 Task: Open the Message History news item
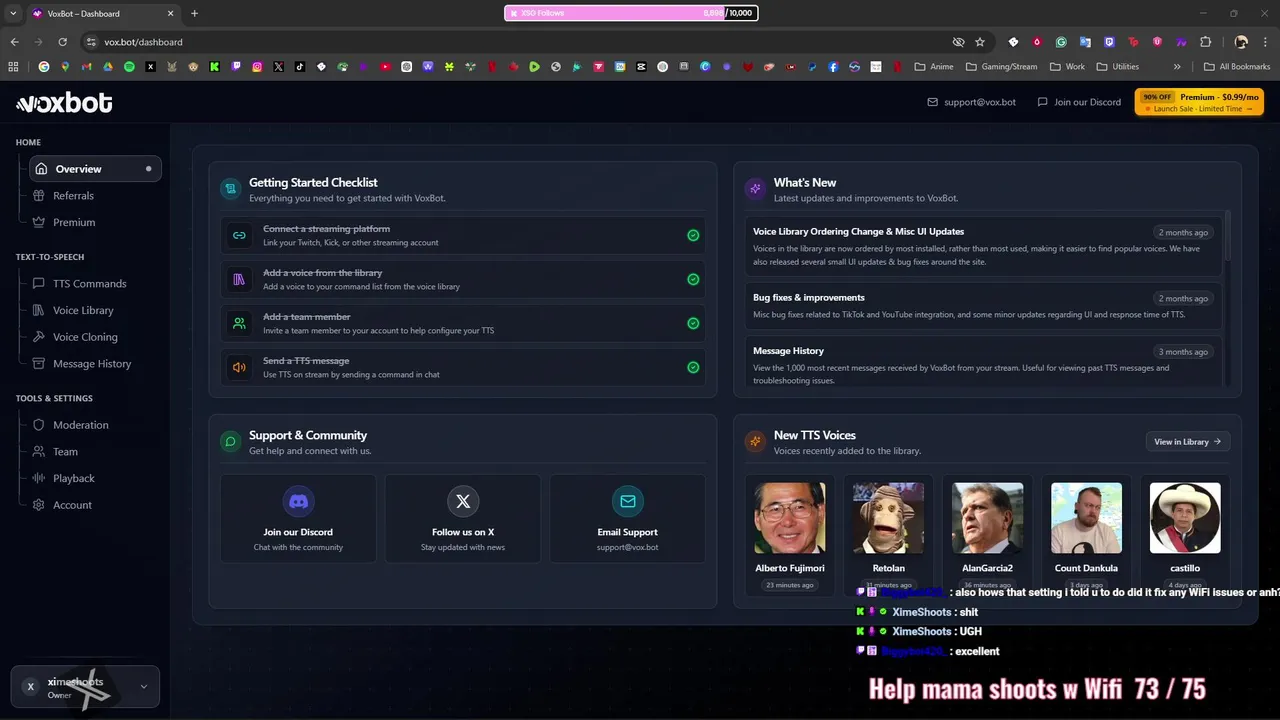click(x=983, y=364)
